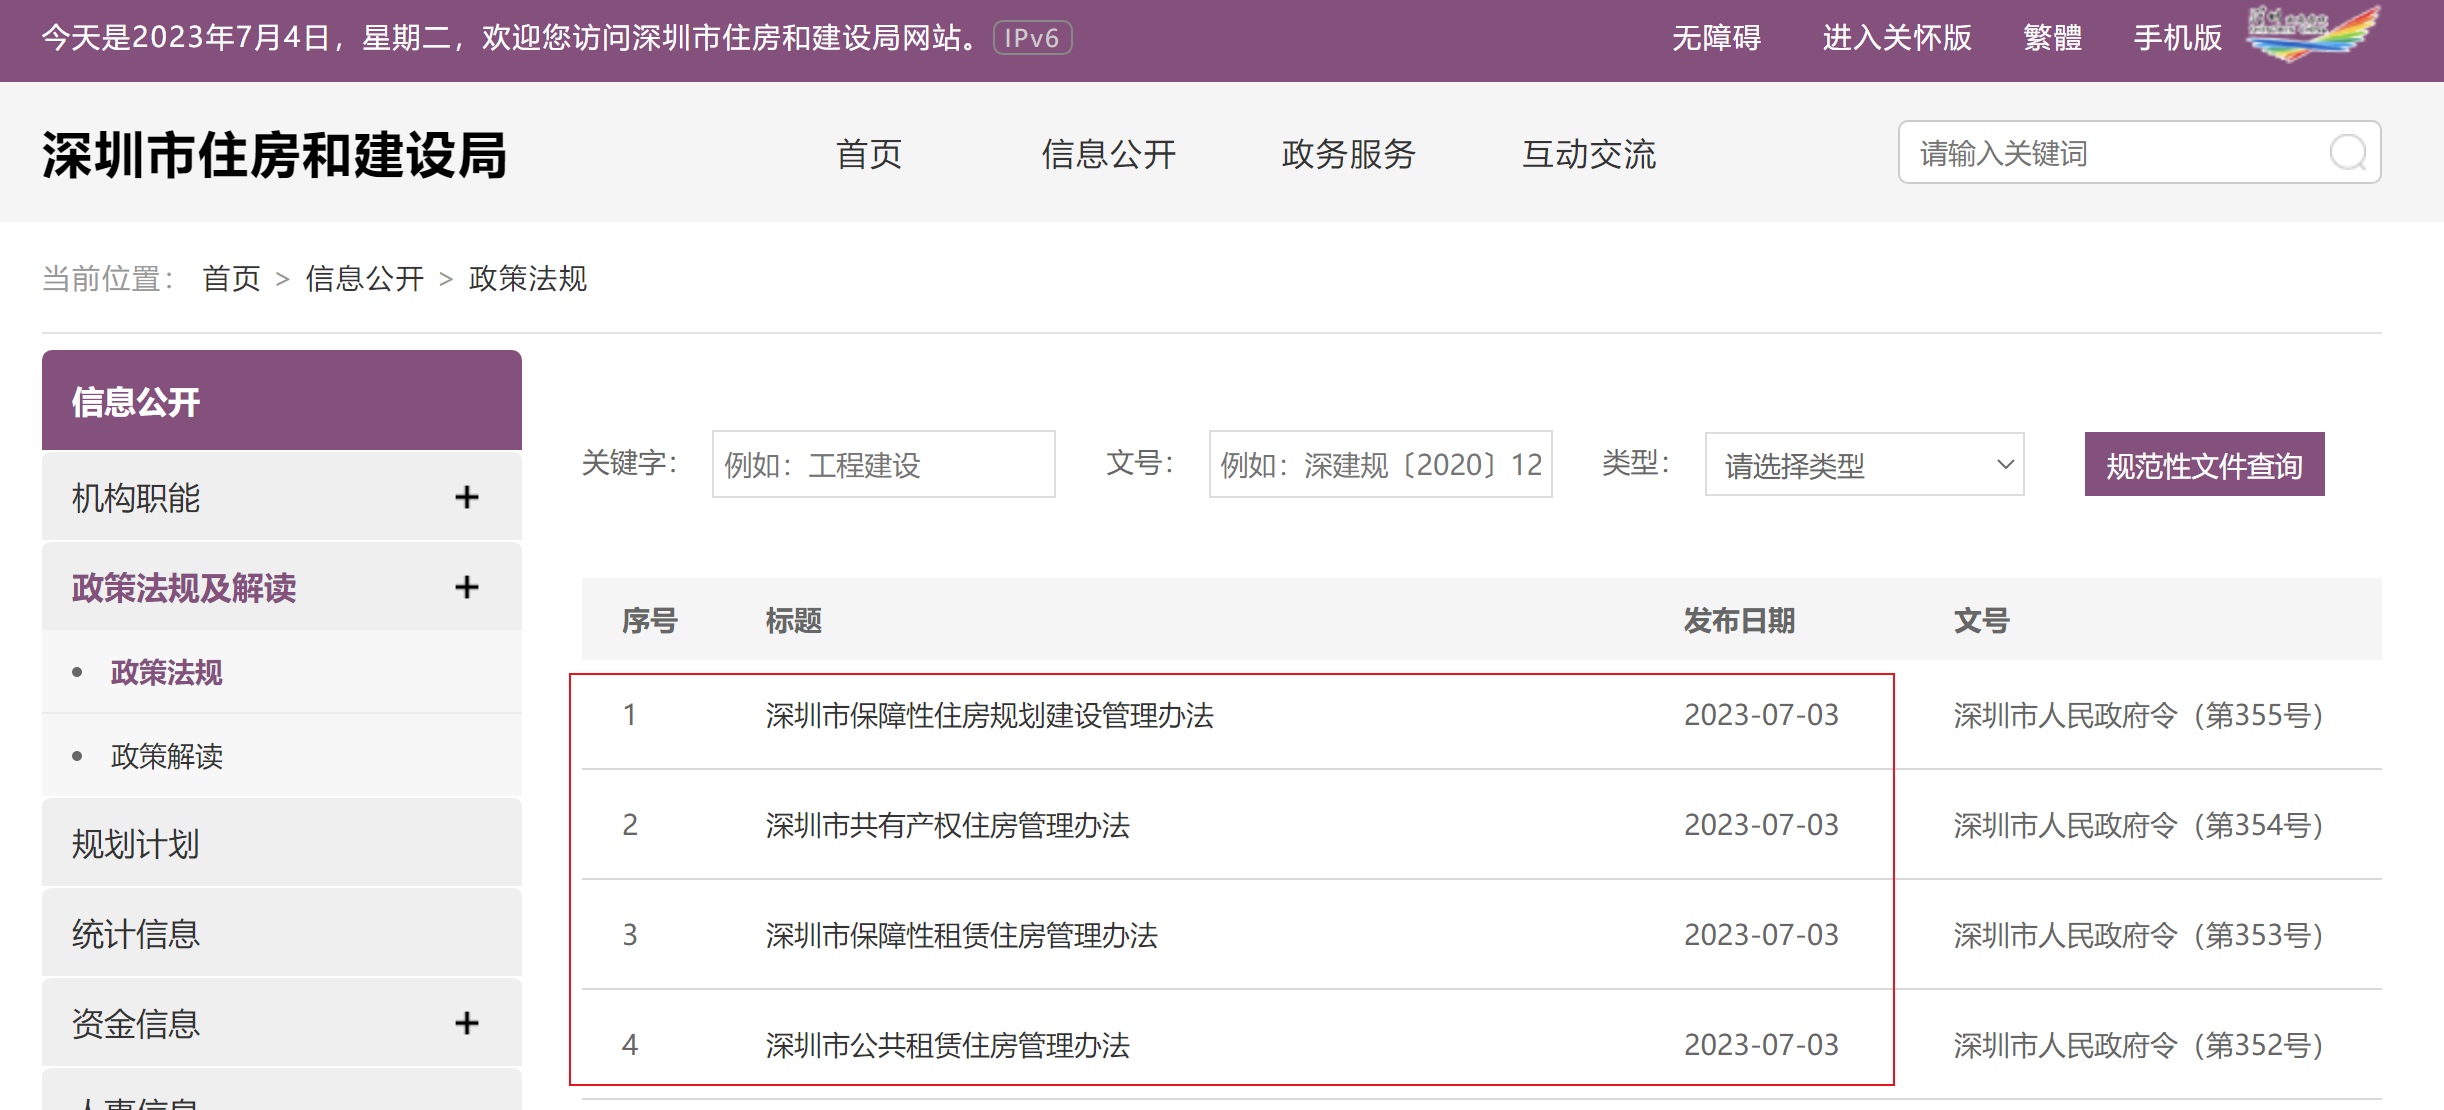Screen dimensions: 2444x1110
Task: Click the 规范性文件查询 button
Action: pos(2203,465)
